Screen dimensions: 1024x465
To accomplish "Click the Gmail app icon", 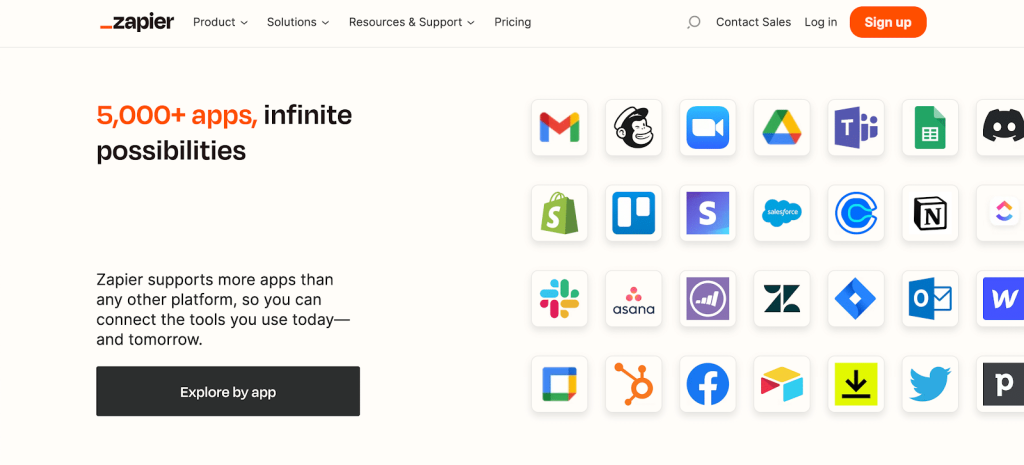I will (x=559, y=127).
